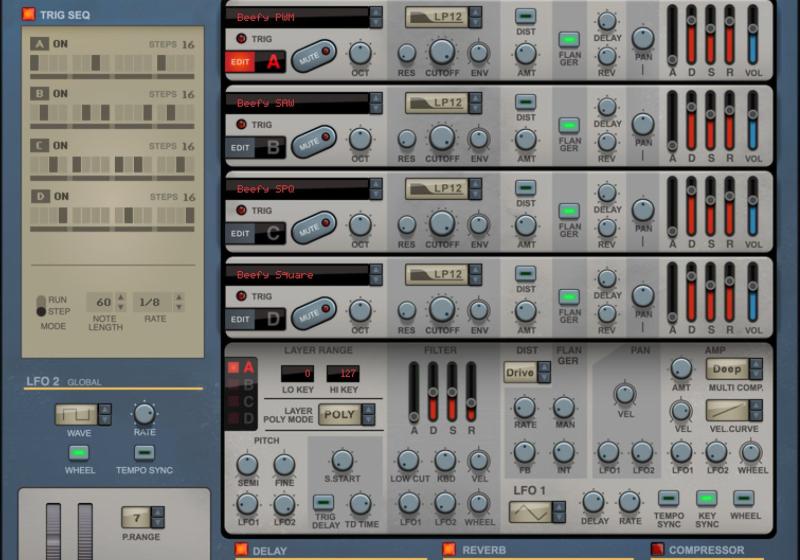Click the EDIT button for layer D
This screenshot has width=800, height=560.
(240, 319)
